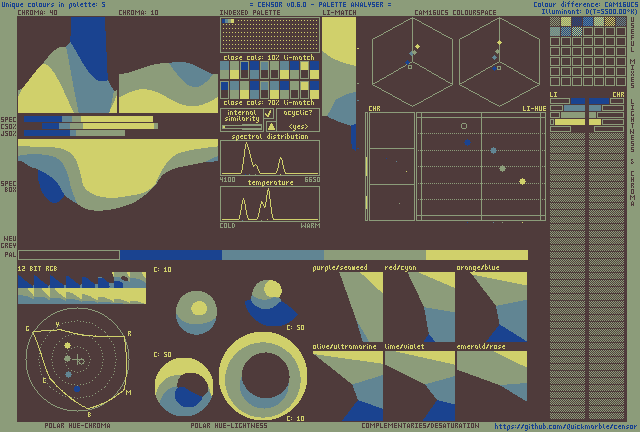Click the teal CHR chroma bar
The image size is (640, 432).
point(595,108)
